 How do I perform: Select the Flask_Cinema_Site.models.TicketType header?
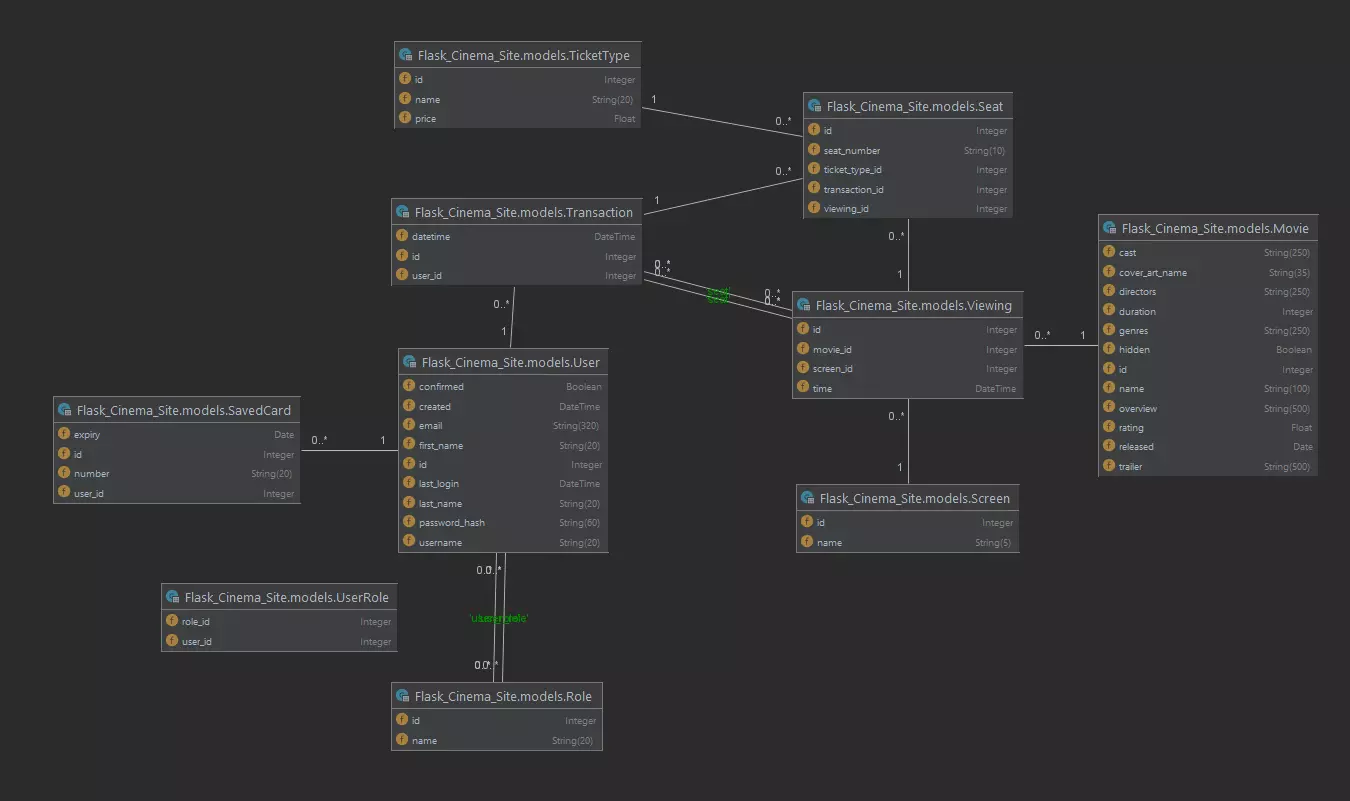coord(517,56)
